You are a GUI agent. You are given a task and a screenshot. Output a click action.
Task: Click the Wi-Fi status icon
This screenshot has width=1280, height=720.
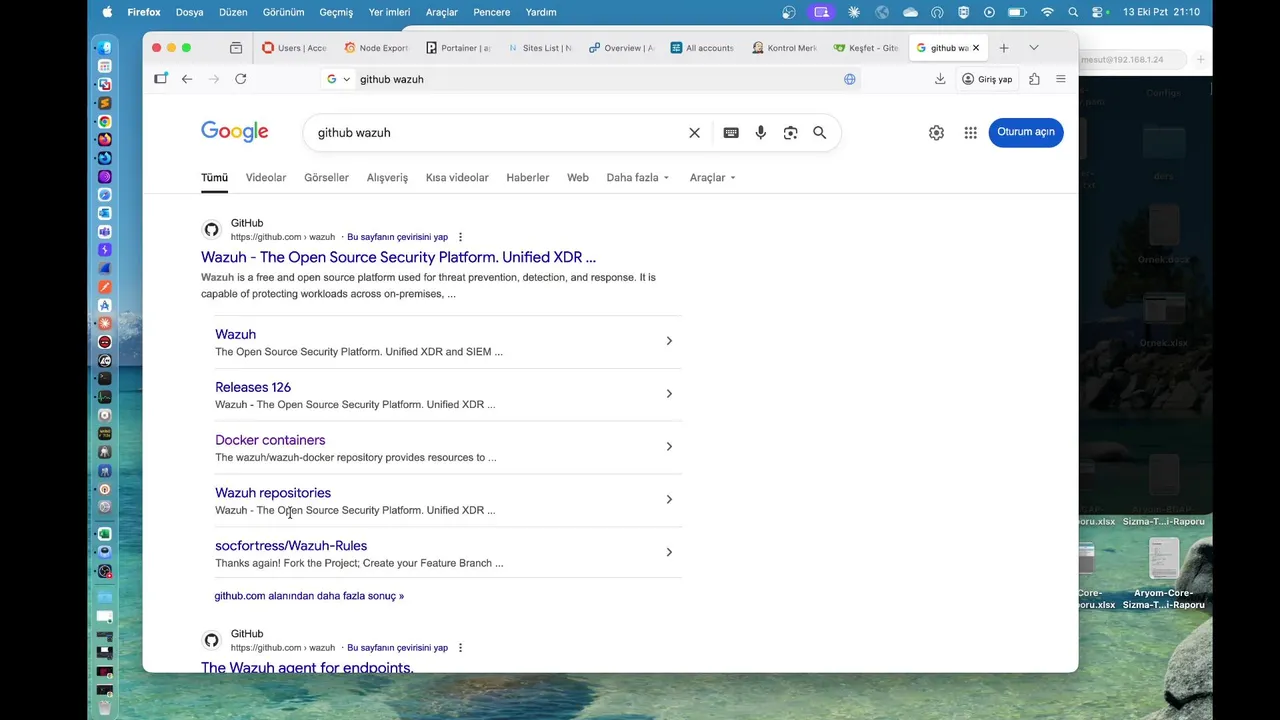(1047, 12)
